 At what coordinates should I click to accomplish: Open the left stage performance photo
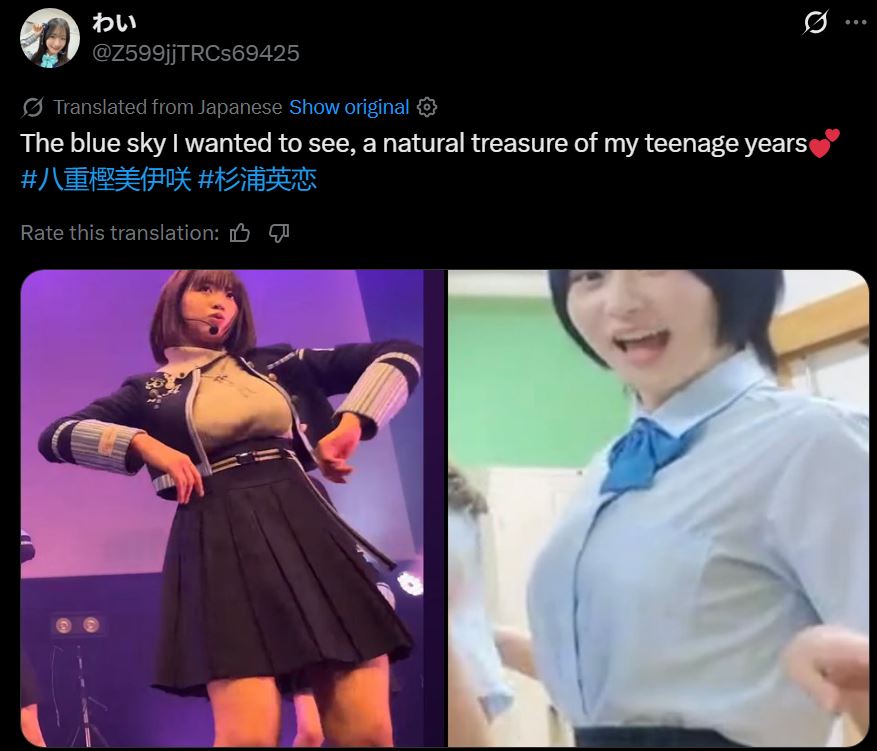(x=222, y=508)
